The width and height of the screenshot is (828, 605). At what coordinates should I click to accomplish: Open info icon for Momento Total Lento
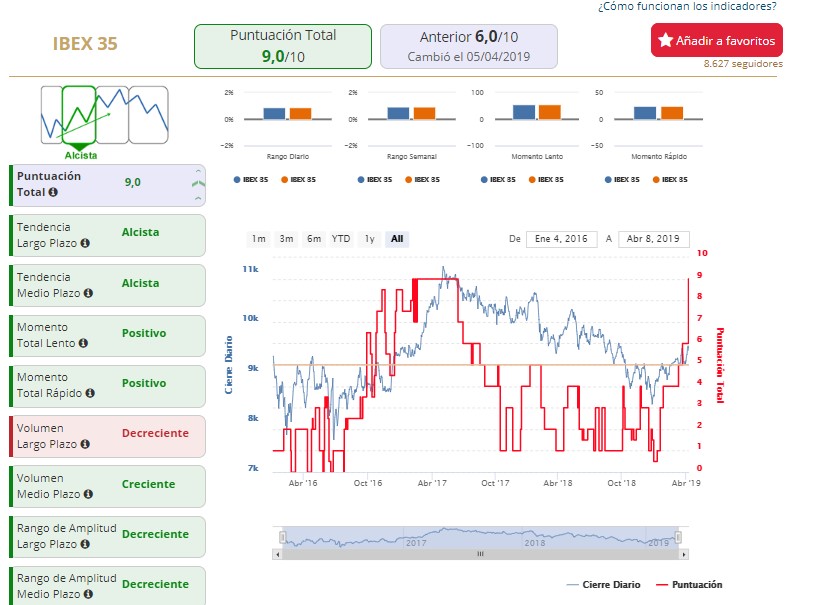click(83, 343)
